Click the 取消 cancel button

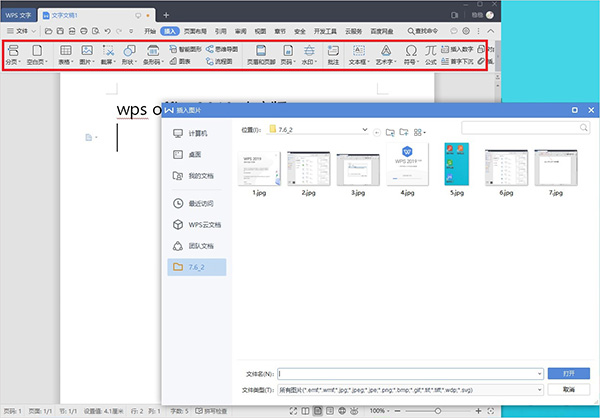tap(569, 390)
